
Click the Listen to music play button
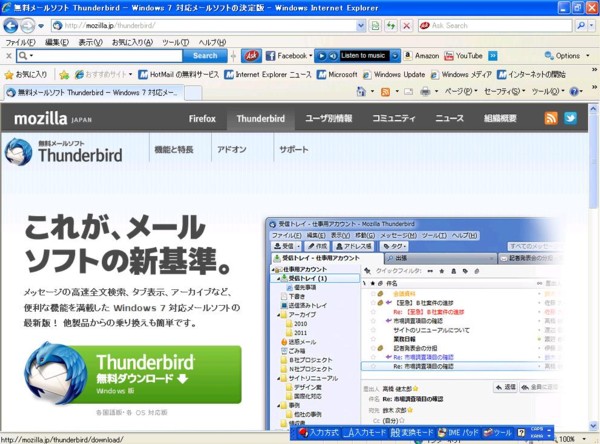[322, 56]
